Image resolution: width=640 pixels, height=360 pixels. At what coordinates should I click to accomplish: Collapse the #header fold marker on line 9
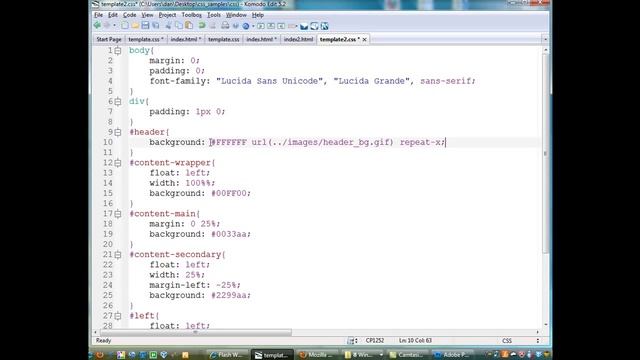coord(118,132)
